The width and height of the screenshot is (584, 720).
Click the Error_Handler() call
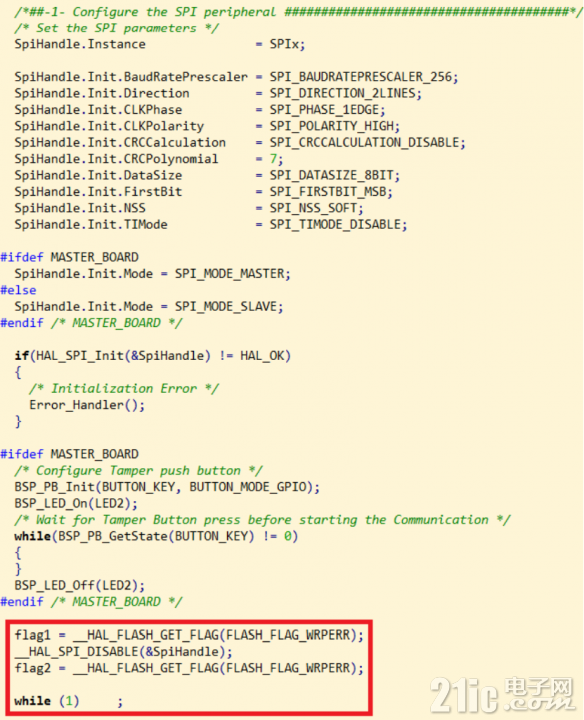87,405
